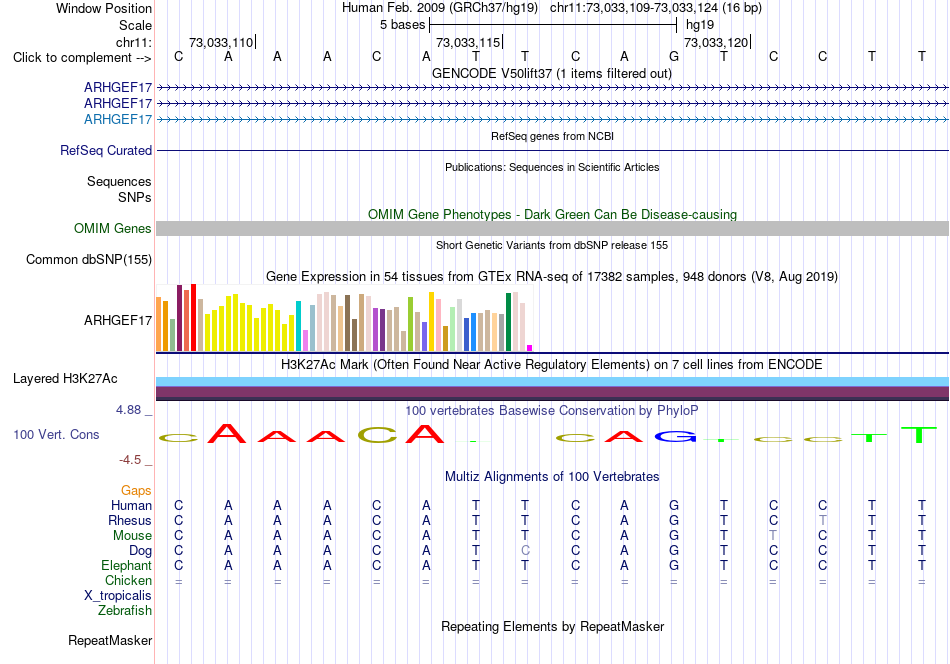Click the light blue H3K27Ac band
This screenshot has height=664, width=950.
[552, 381]
